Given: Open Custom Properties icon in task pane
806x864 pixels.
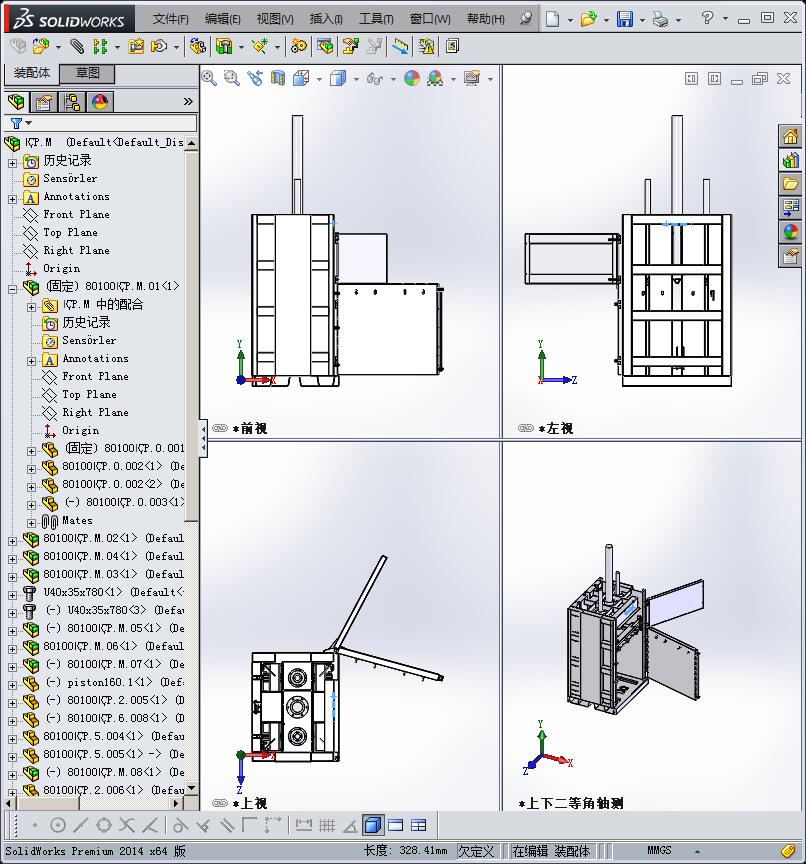Looking at the screenshot, I should point(791,256).
